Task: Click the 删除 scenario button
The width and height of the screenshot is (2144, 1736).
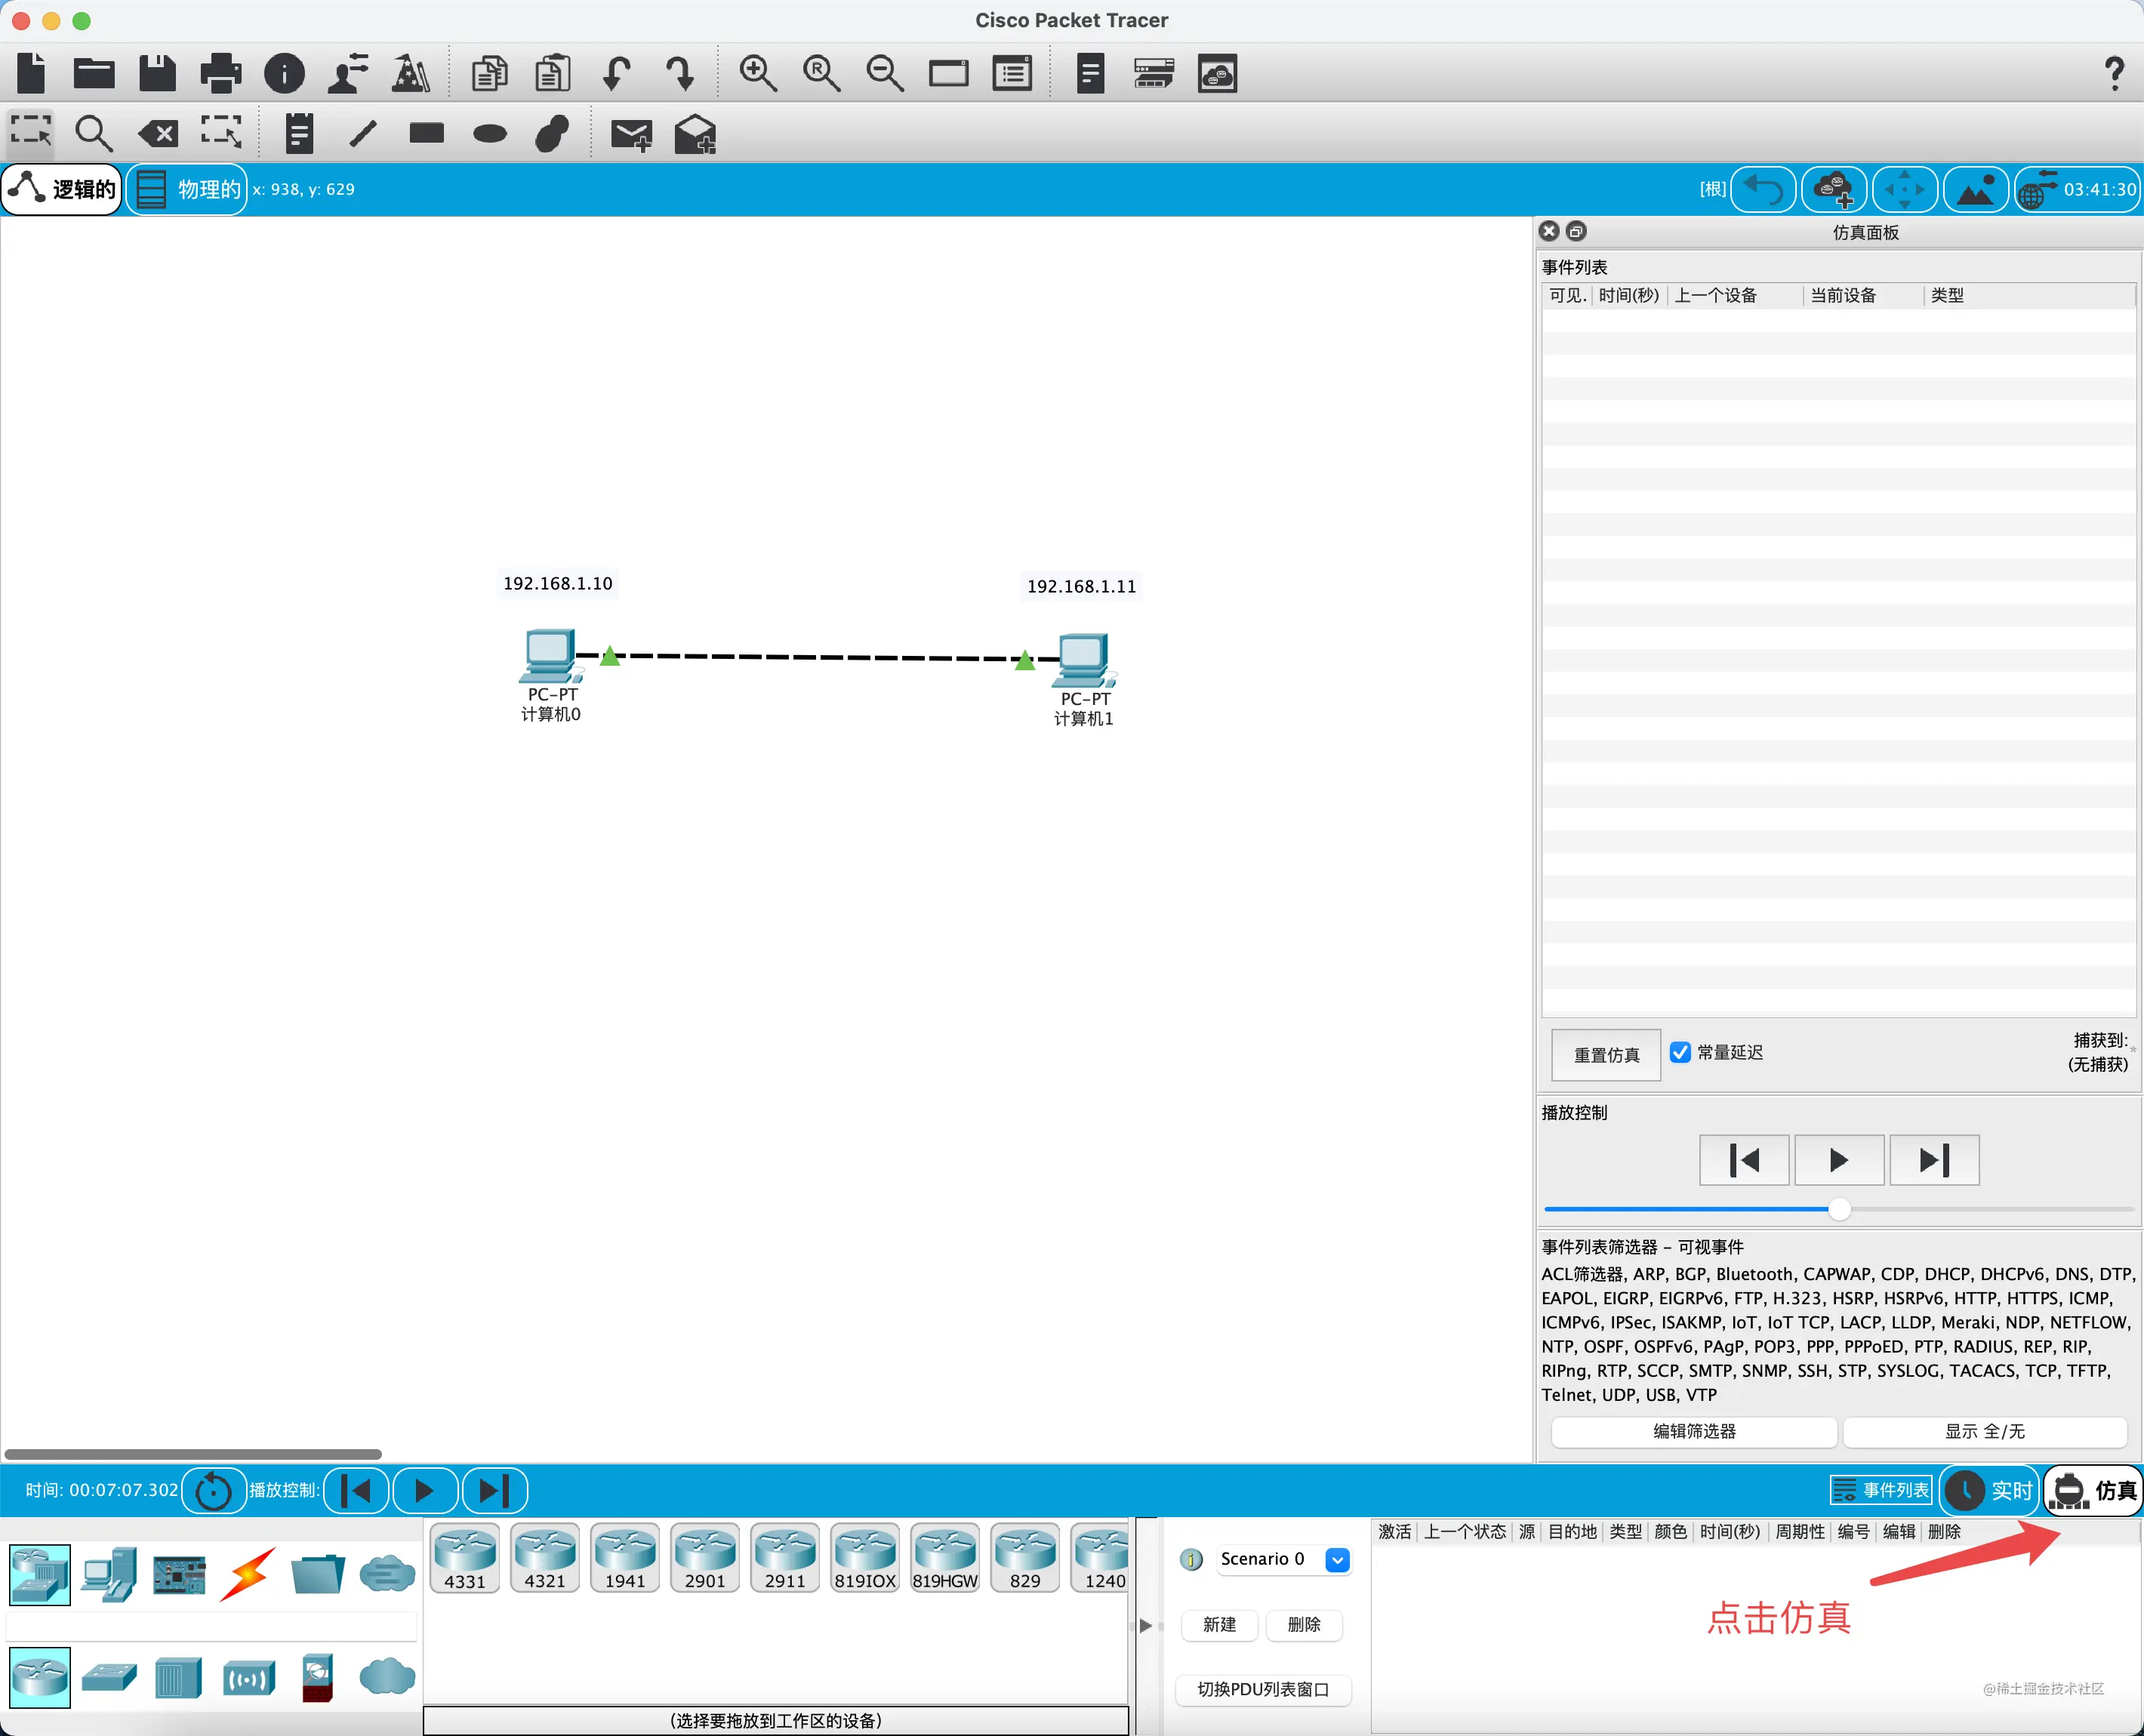Action: pyautogui.click(x=1304, y=1625)
